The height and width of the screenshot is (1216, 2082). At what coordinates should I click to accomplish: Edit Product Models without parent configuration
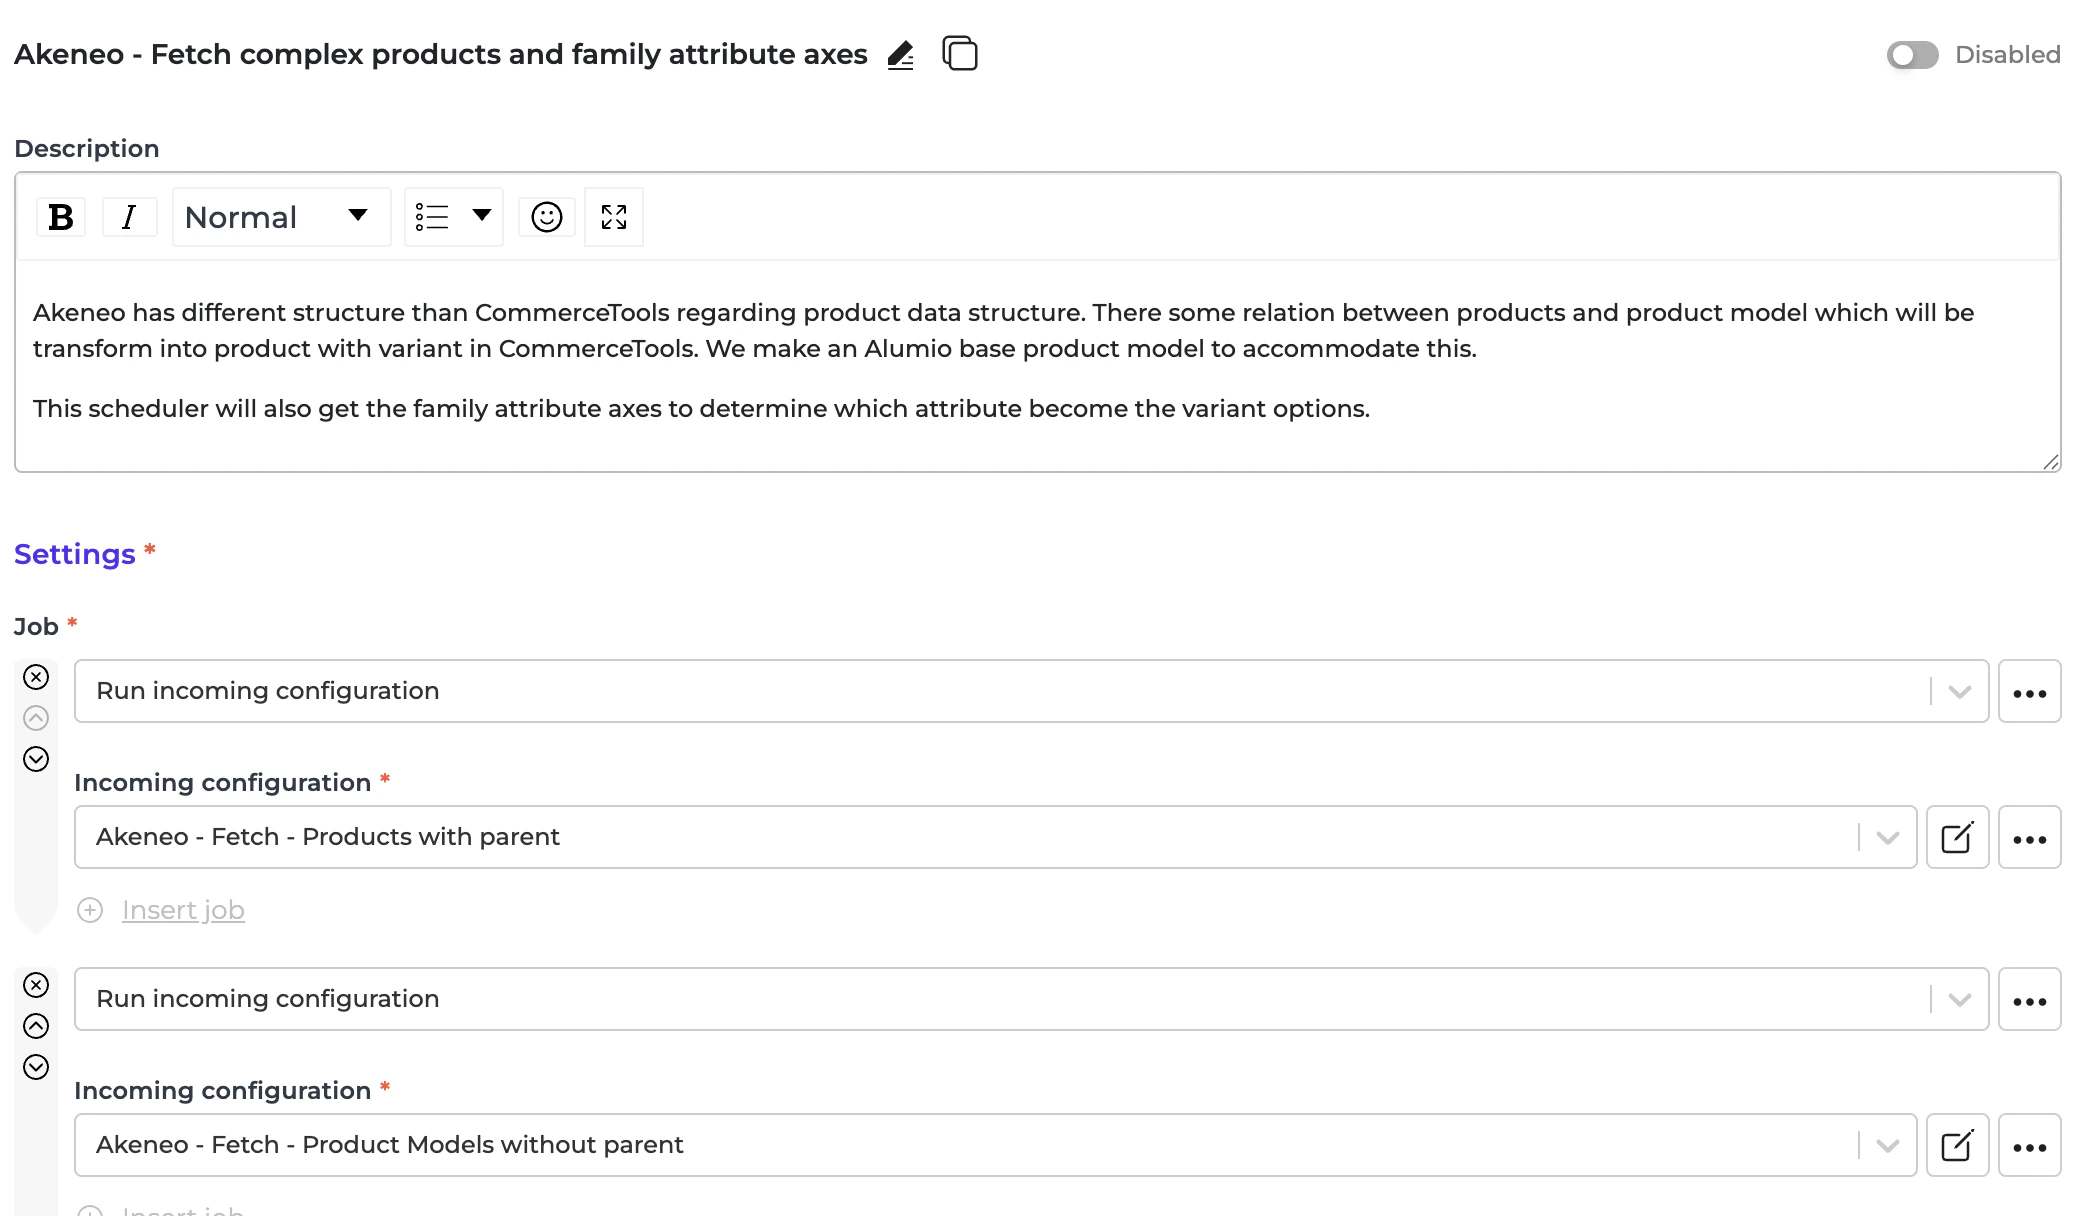click(1957, 1145)
